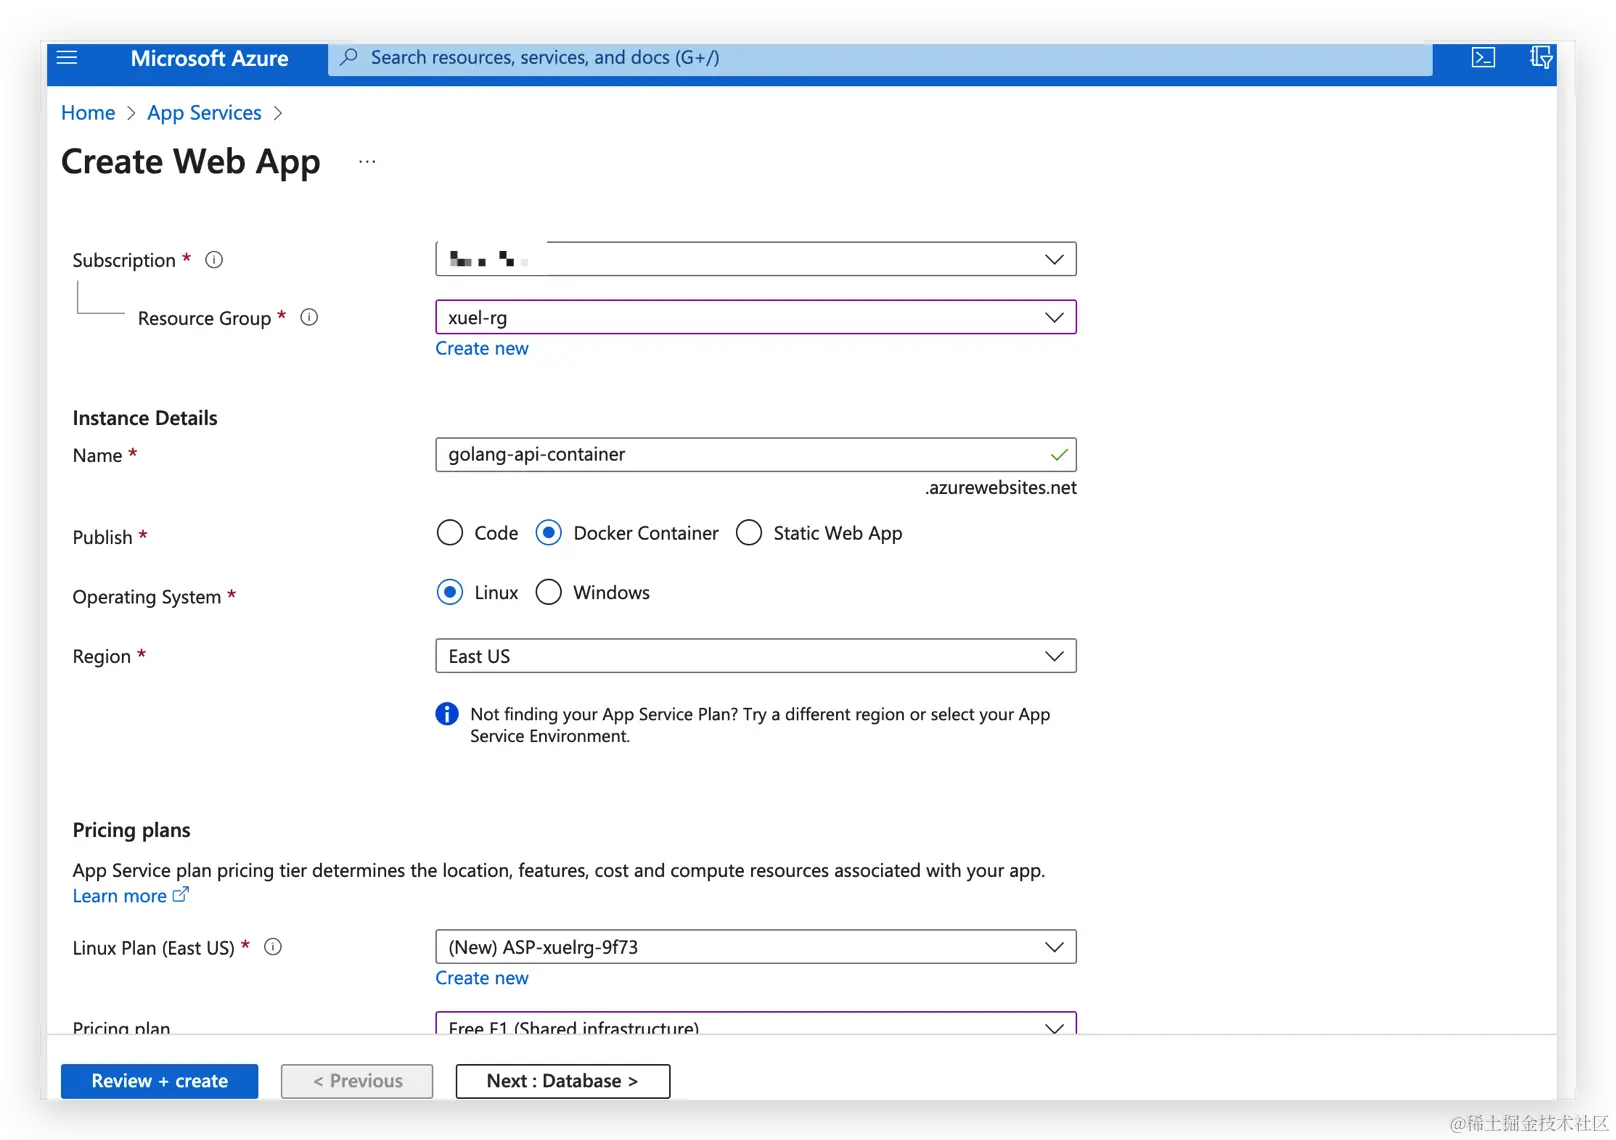Open the hamburger portal menu

pyautogui.click(x=67, y=58)
